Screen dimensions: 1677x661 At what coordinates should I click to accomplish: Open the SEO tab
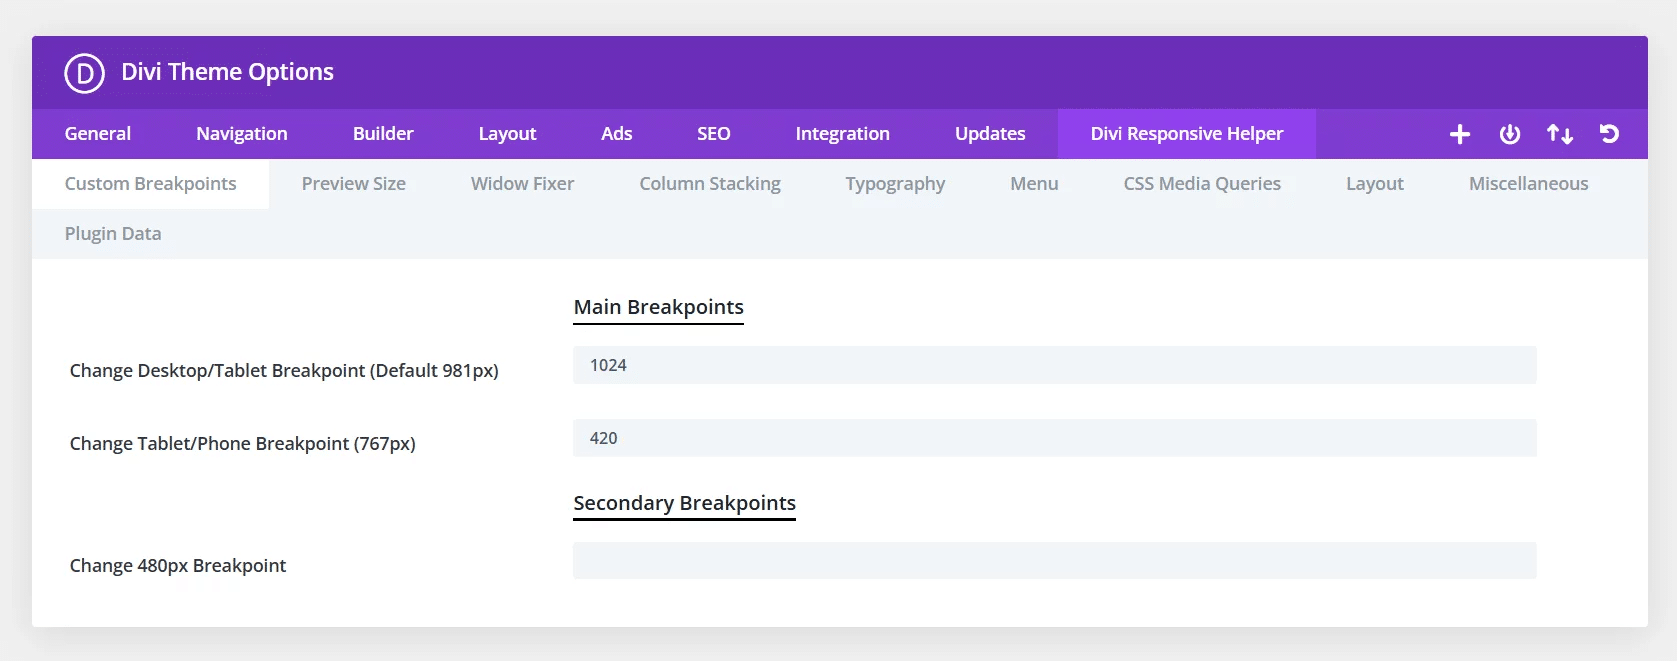(x=714, y=134)
